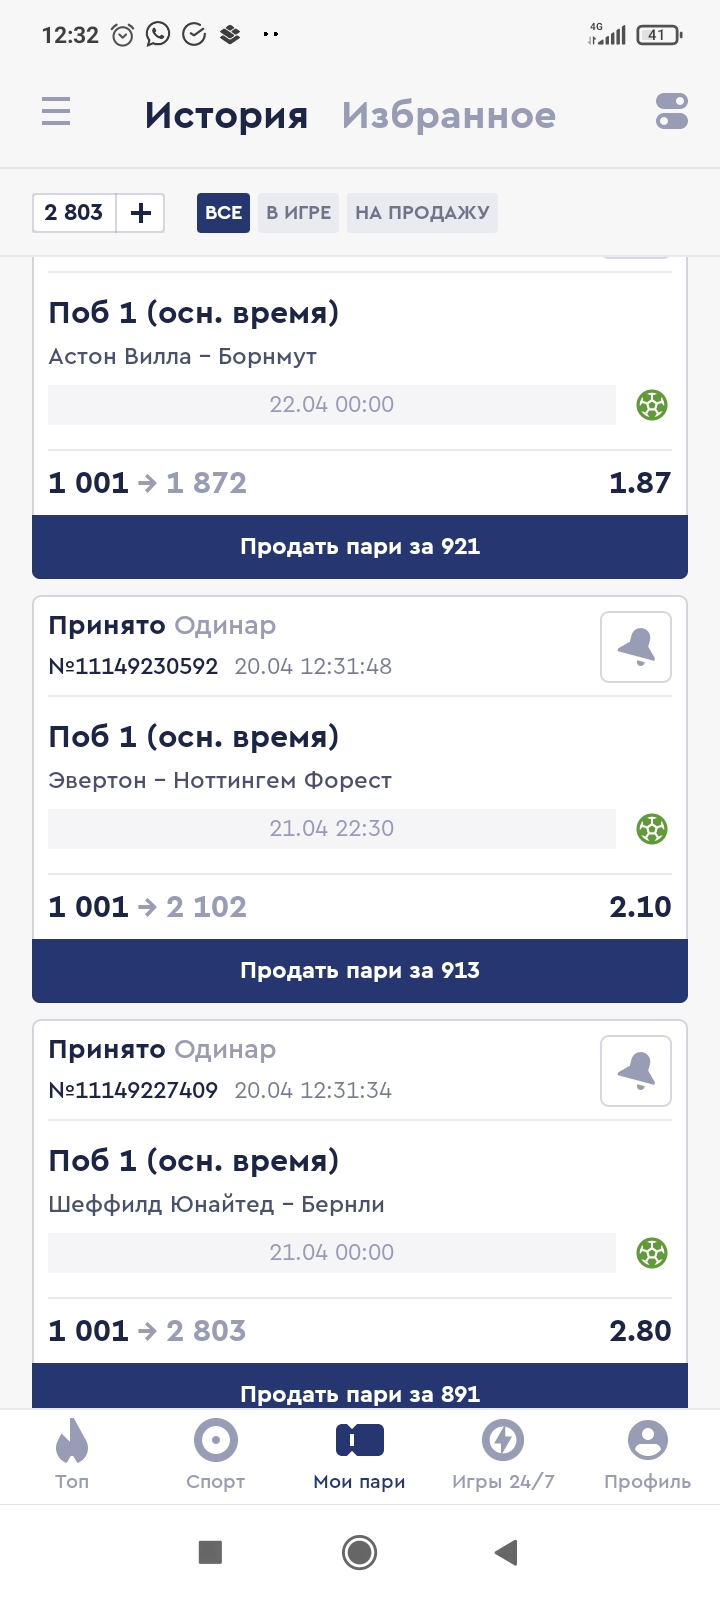The width and height of the screenshot is (720, 1600).
Task: Show only НА ПРОДАЖУ bets
Action: 422,213
